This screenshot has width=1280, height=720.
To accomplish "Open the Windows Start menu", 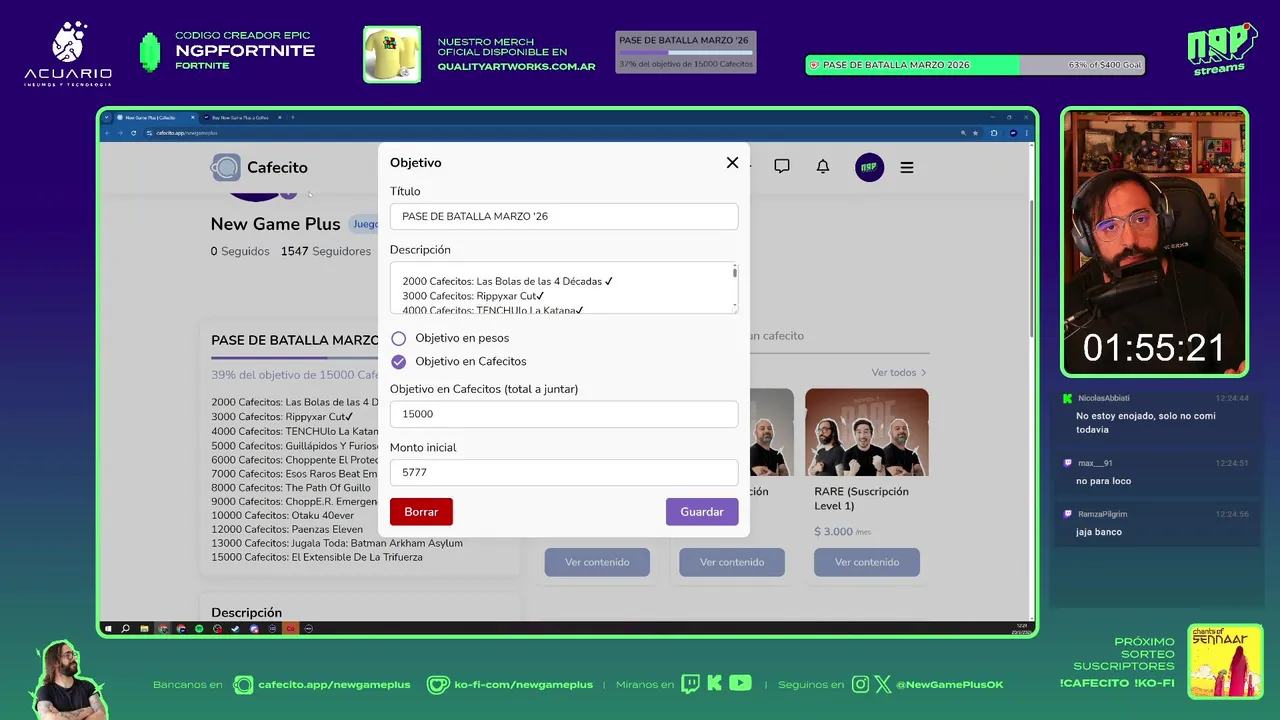I will coord(108,629).
